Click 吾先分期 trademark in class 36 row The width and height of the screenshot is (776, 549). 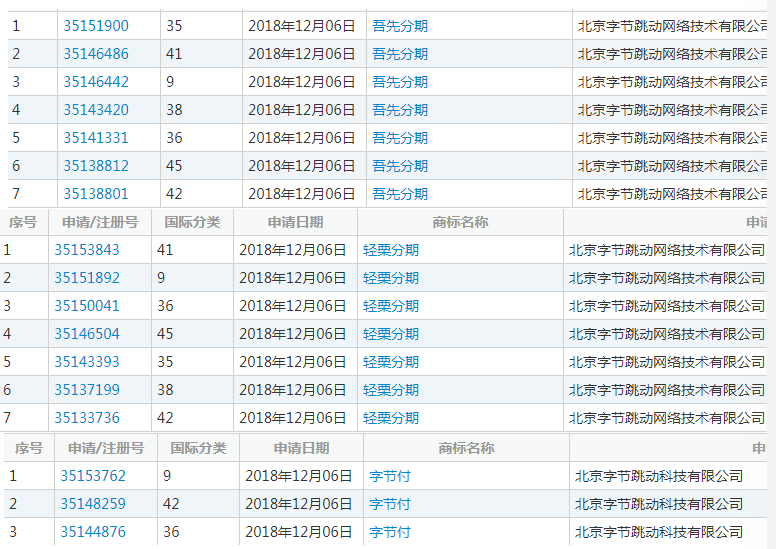(400, 138)
